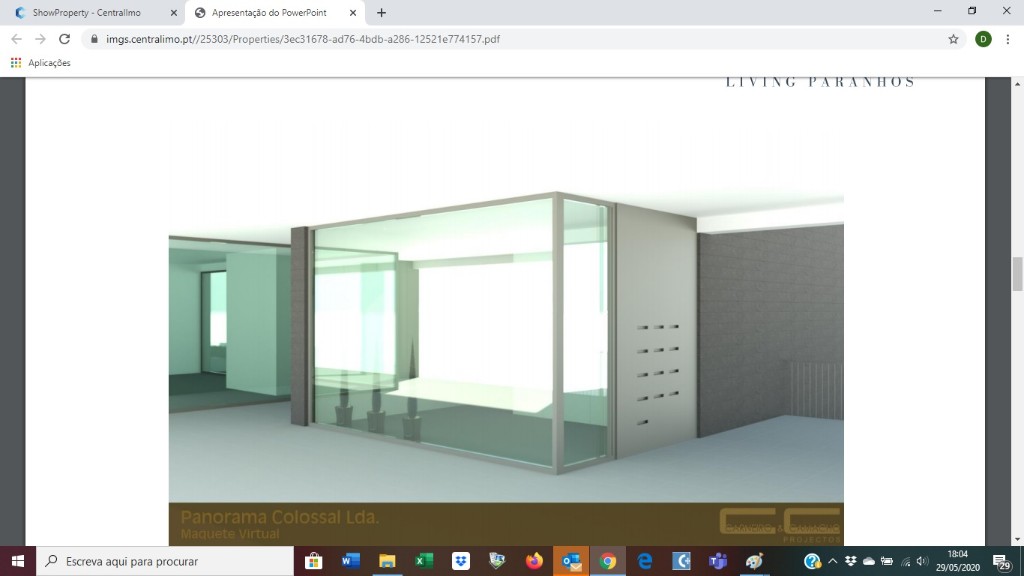Launch Word from the taskbar
This screenshot has height=576, width=1024.
coord(350,561)
